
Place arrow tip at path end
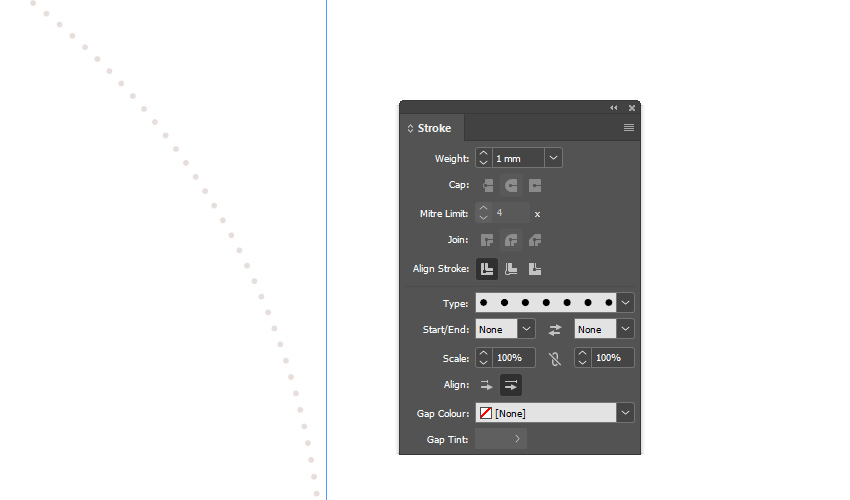(x=511, y=385)
